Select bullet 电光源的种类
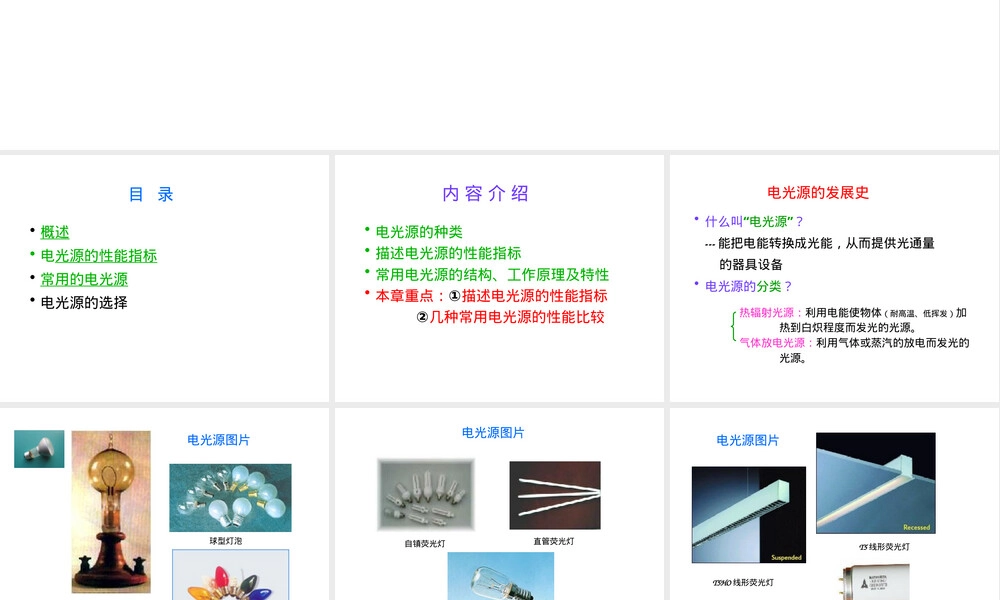The width and height of the screenshot is (1000, 600). point(419,232)
